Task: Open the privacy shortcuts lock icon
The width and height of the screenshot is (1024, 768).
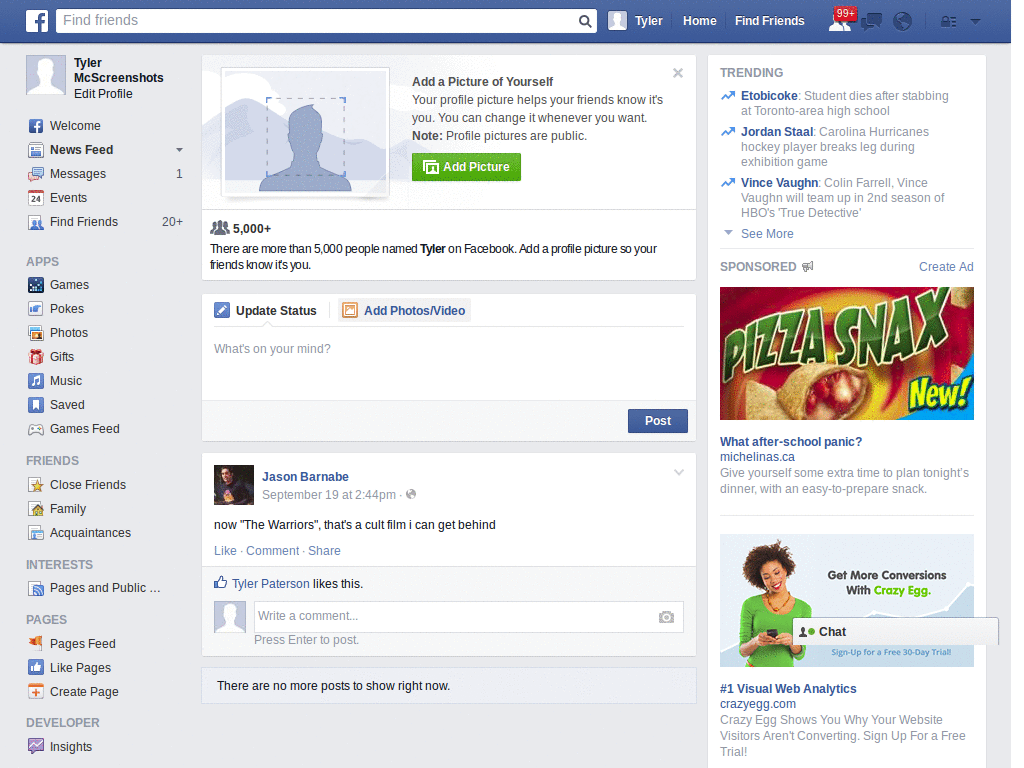Action: click(x=948, y=22)
